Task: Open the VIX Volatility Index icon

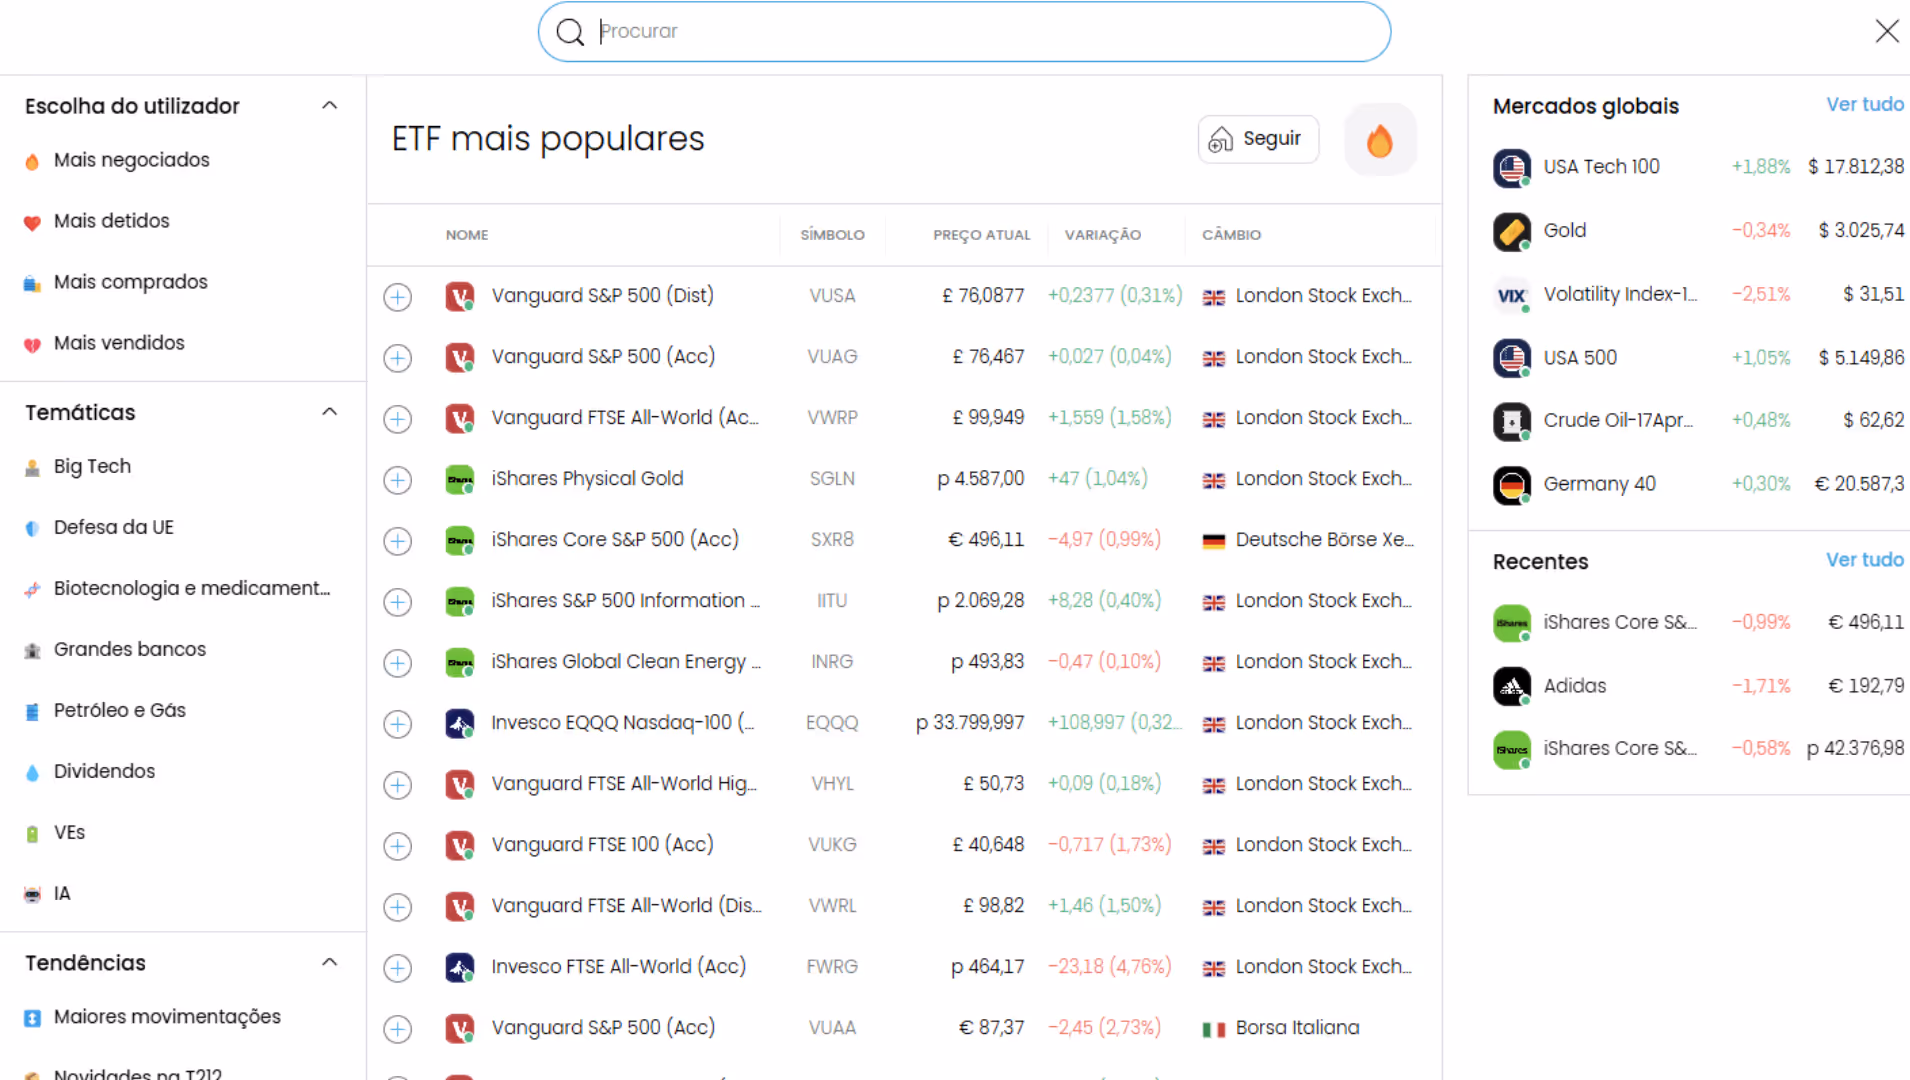Action: 1512,295
